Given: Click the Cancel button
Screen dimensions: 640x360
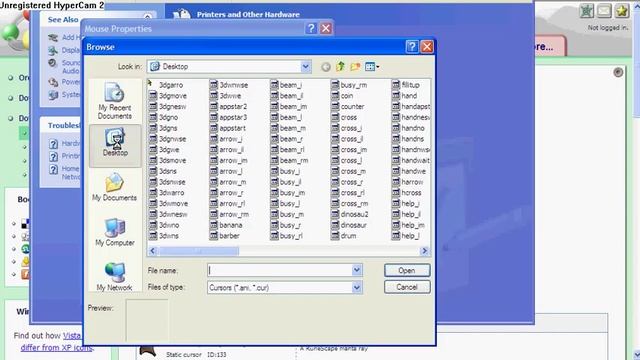Looking at the screenshot, I should point(407,287).
